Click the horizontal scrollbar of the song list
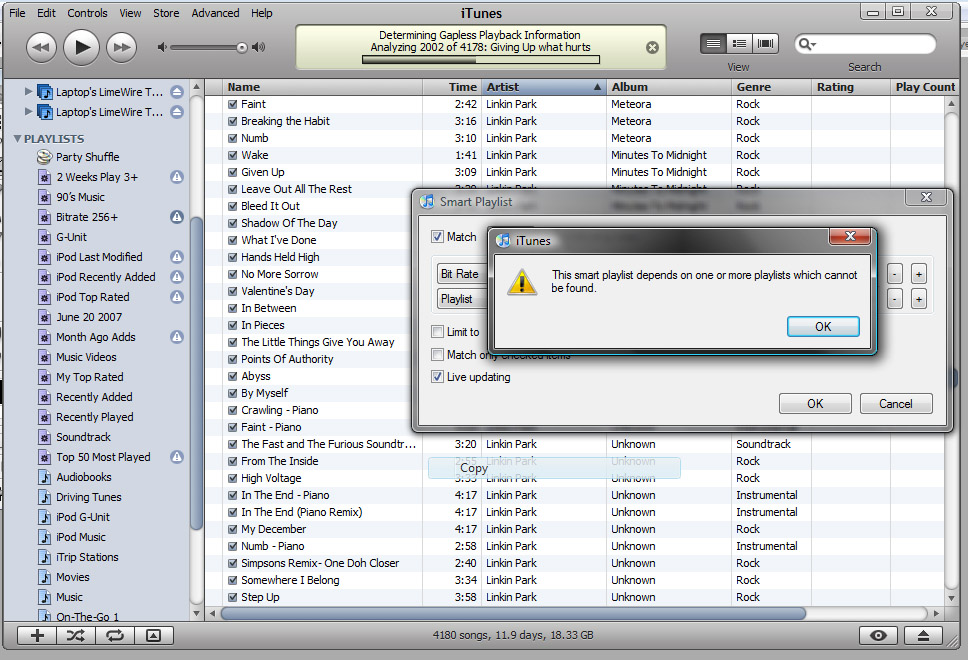 coord(513,614)
